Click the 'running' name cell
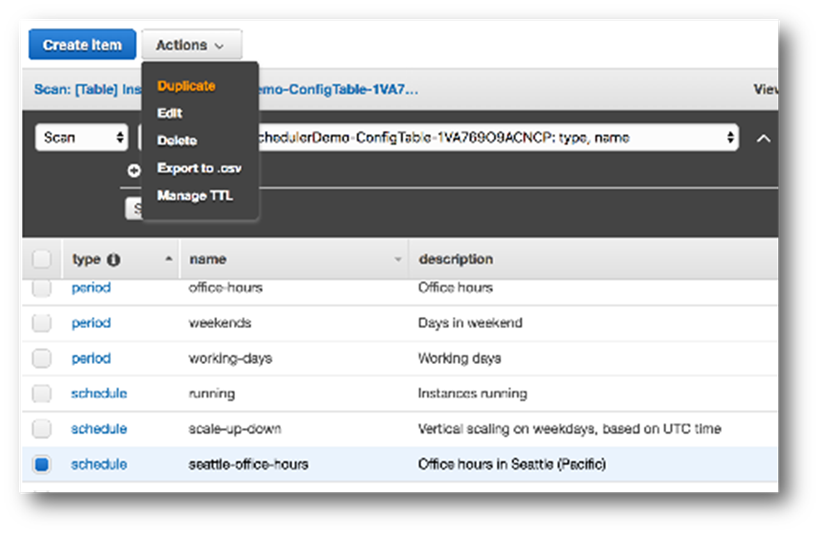This screenshot has width=820, height=534. tap(211, 393)
